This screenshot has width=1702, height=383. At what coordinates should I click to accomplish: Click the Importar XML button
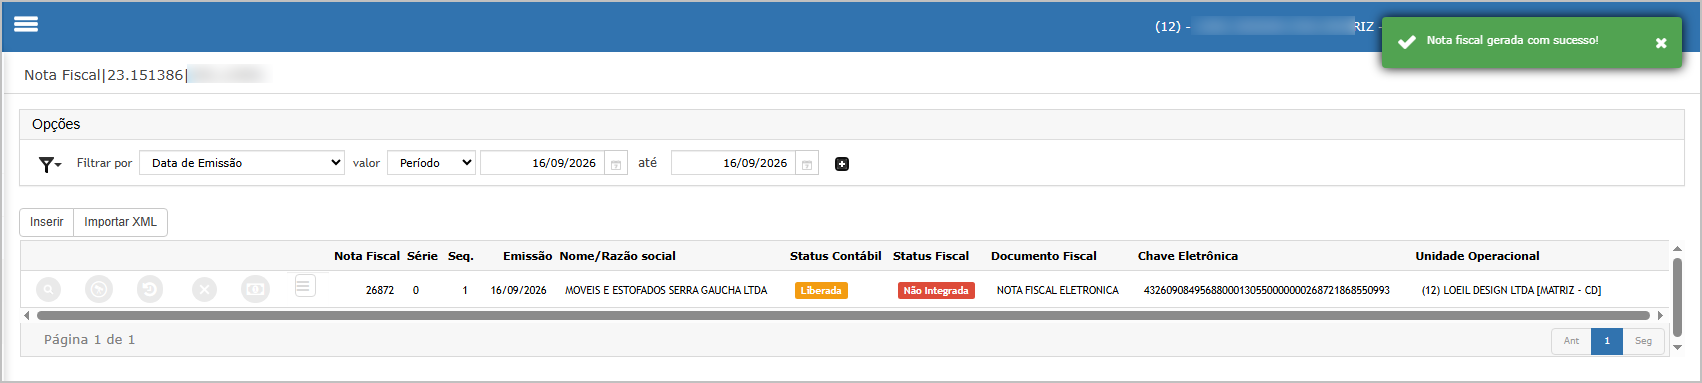click(x=120, y=222)
